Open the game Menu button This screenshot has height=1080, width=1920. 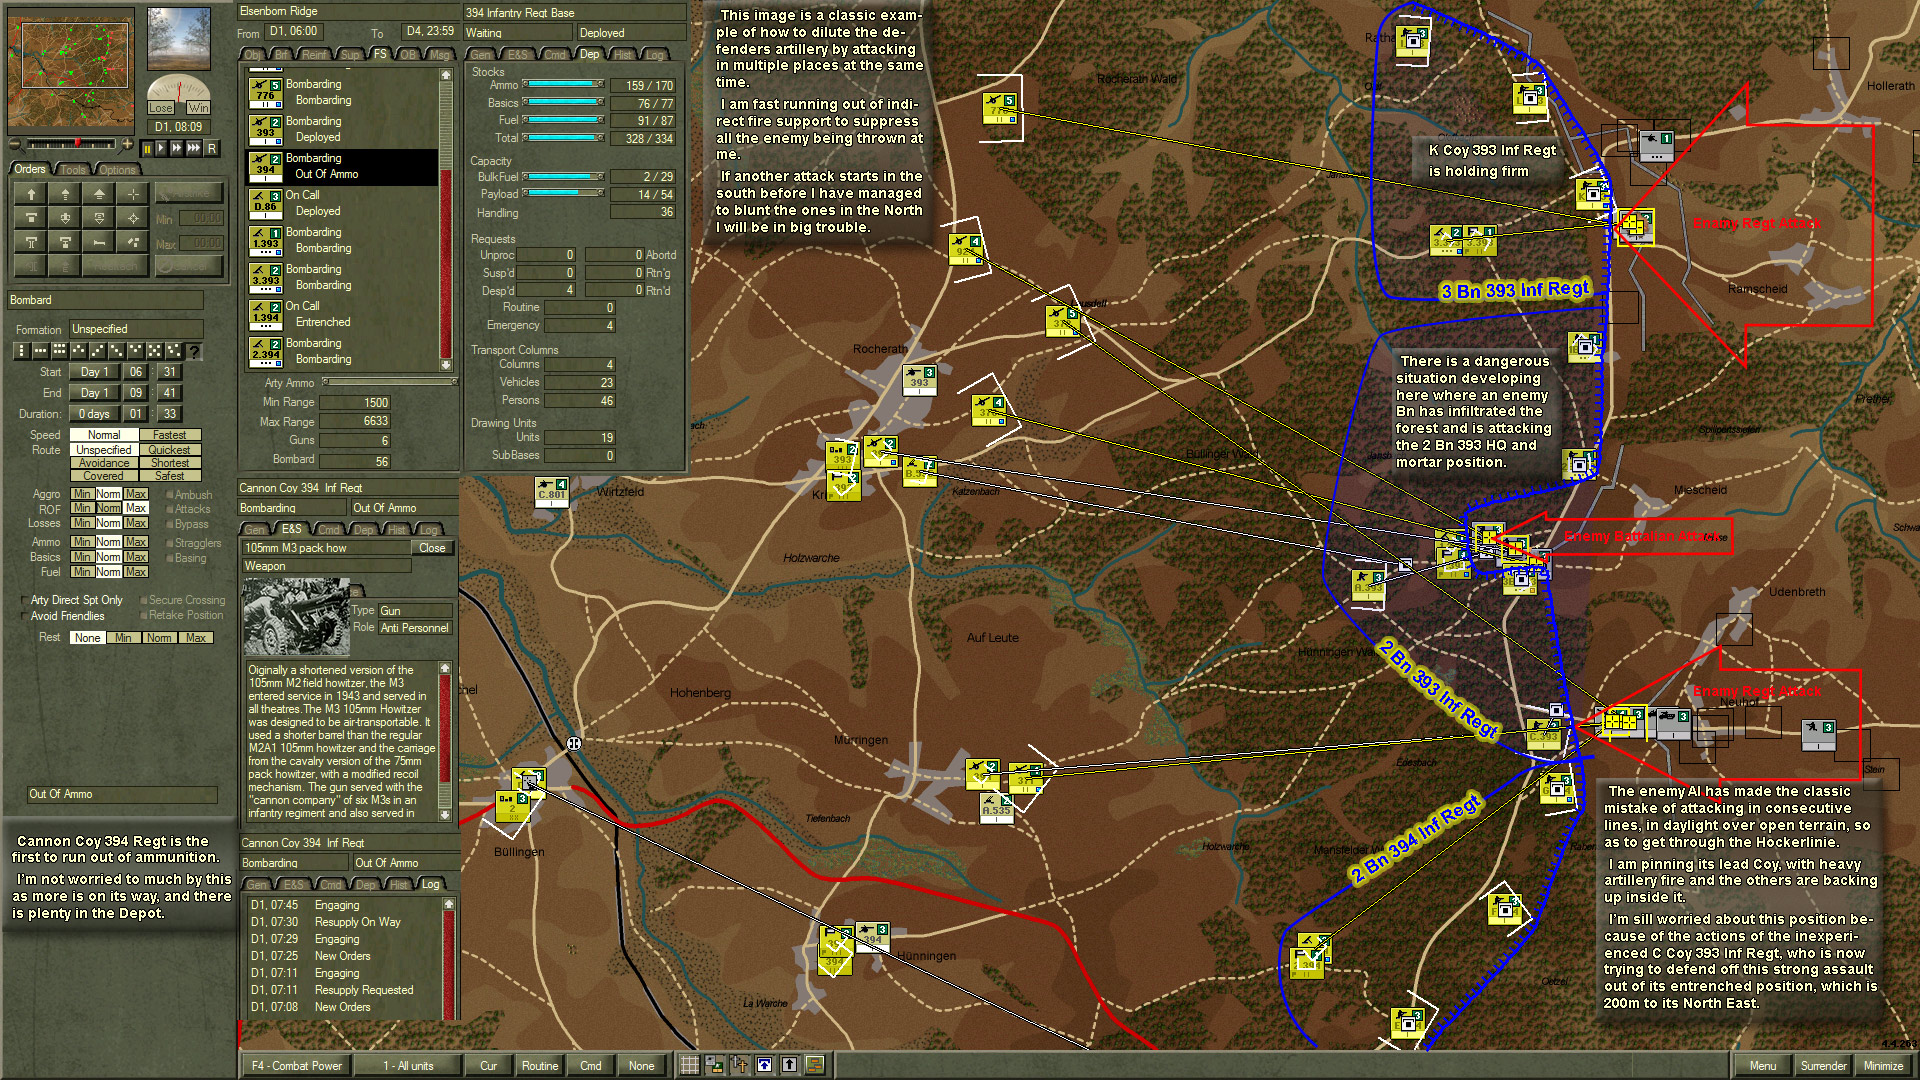coord(1762,1066)
